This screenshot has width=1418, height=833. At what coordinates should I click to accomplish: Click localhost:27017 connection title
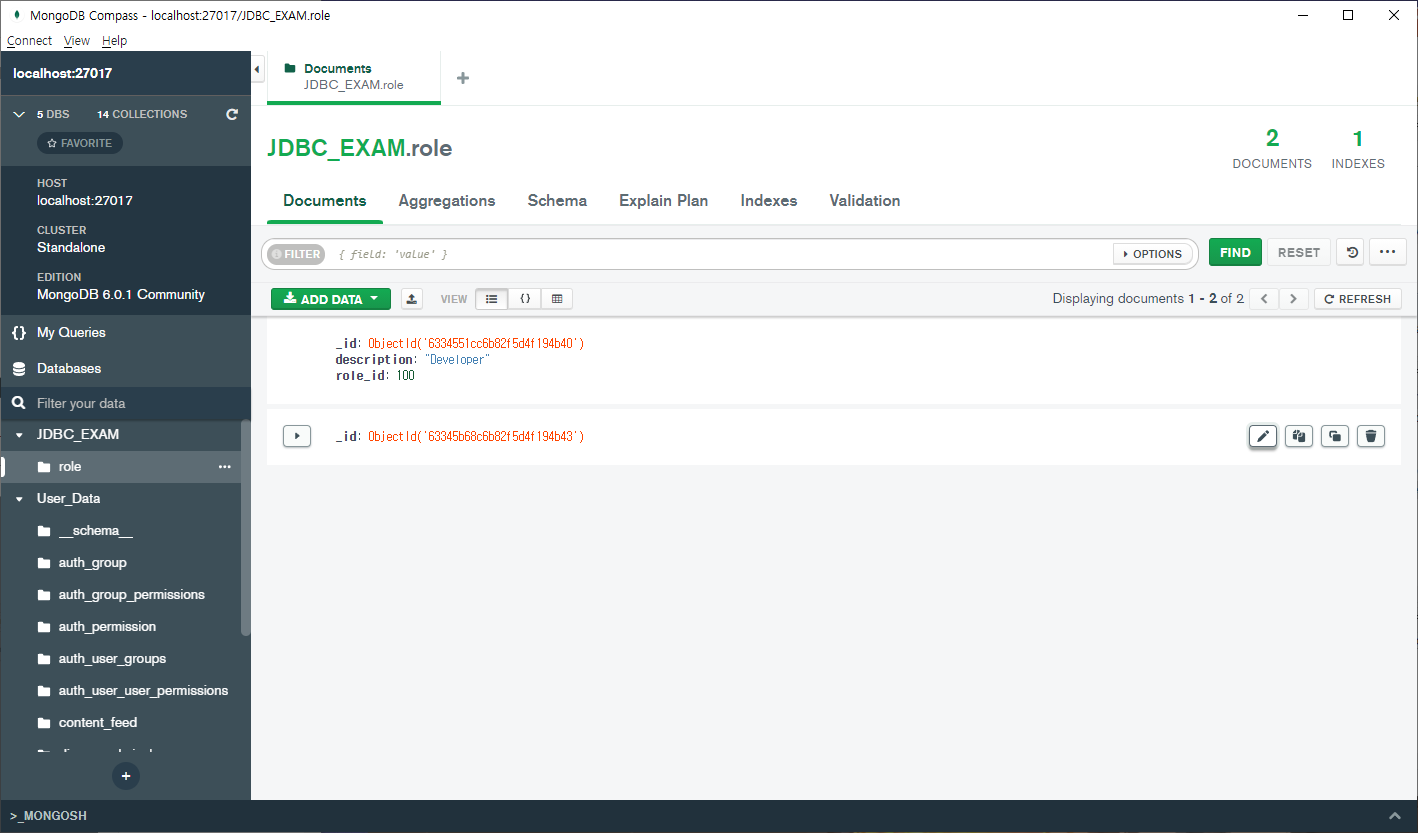[x=63, y=74]
